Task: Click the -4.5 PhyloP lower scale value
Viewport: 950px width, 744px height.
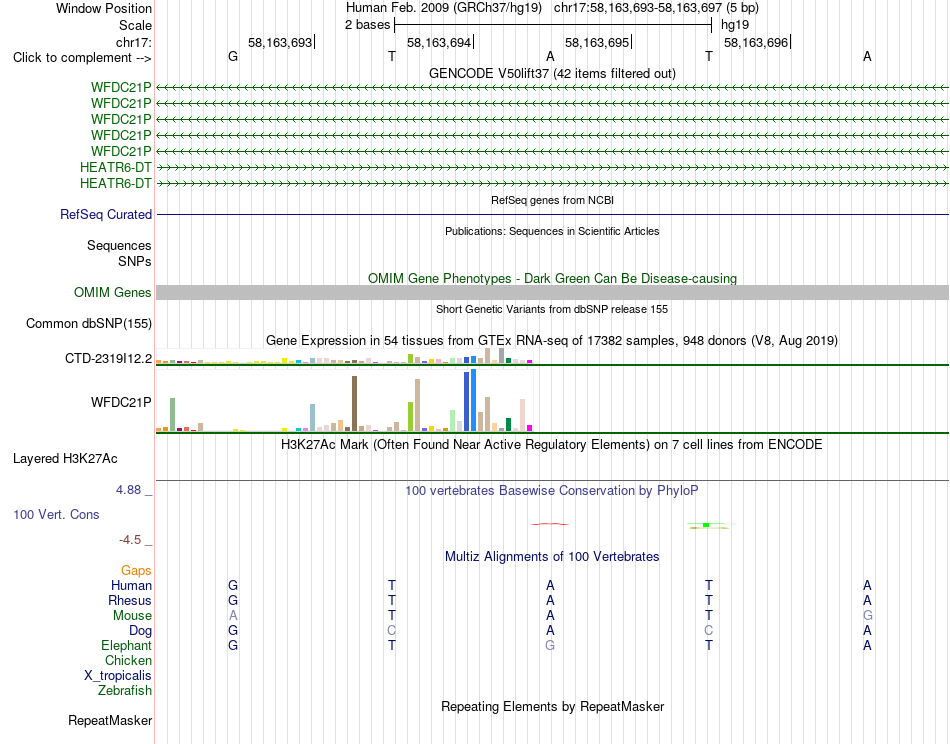Action: pyautogui.click(x=130, y=540)
